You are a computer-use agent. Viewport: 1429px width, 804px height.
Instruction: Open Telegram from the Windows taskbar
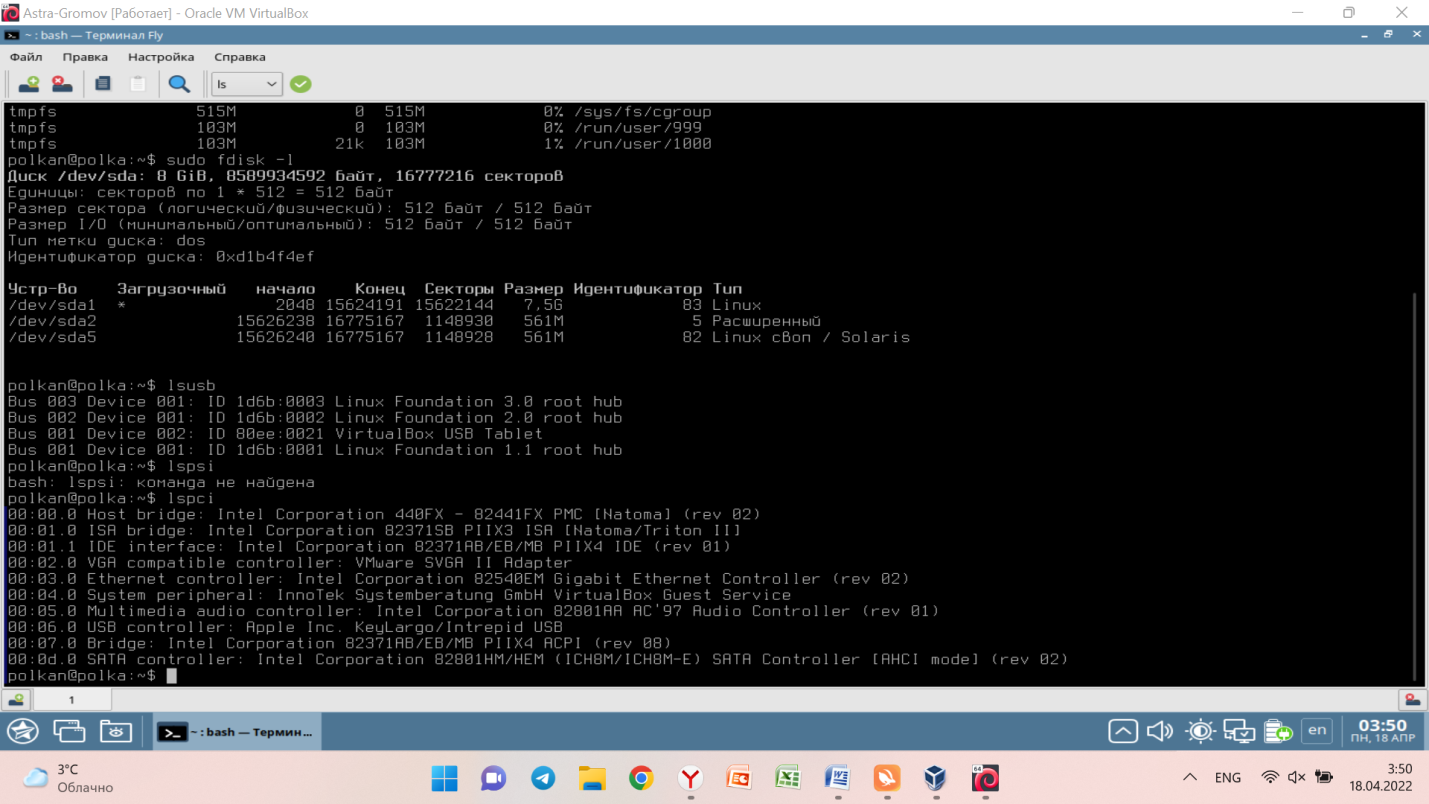pyautogui.click(x=543, y=778)
